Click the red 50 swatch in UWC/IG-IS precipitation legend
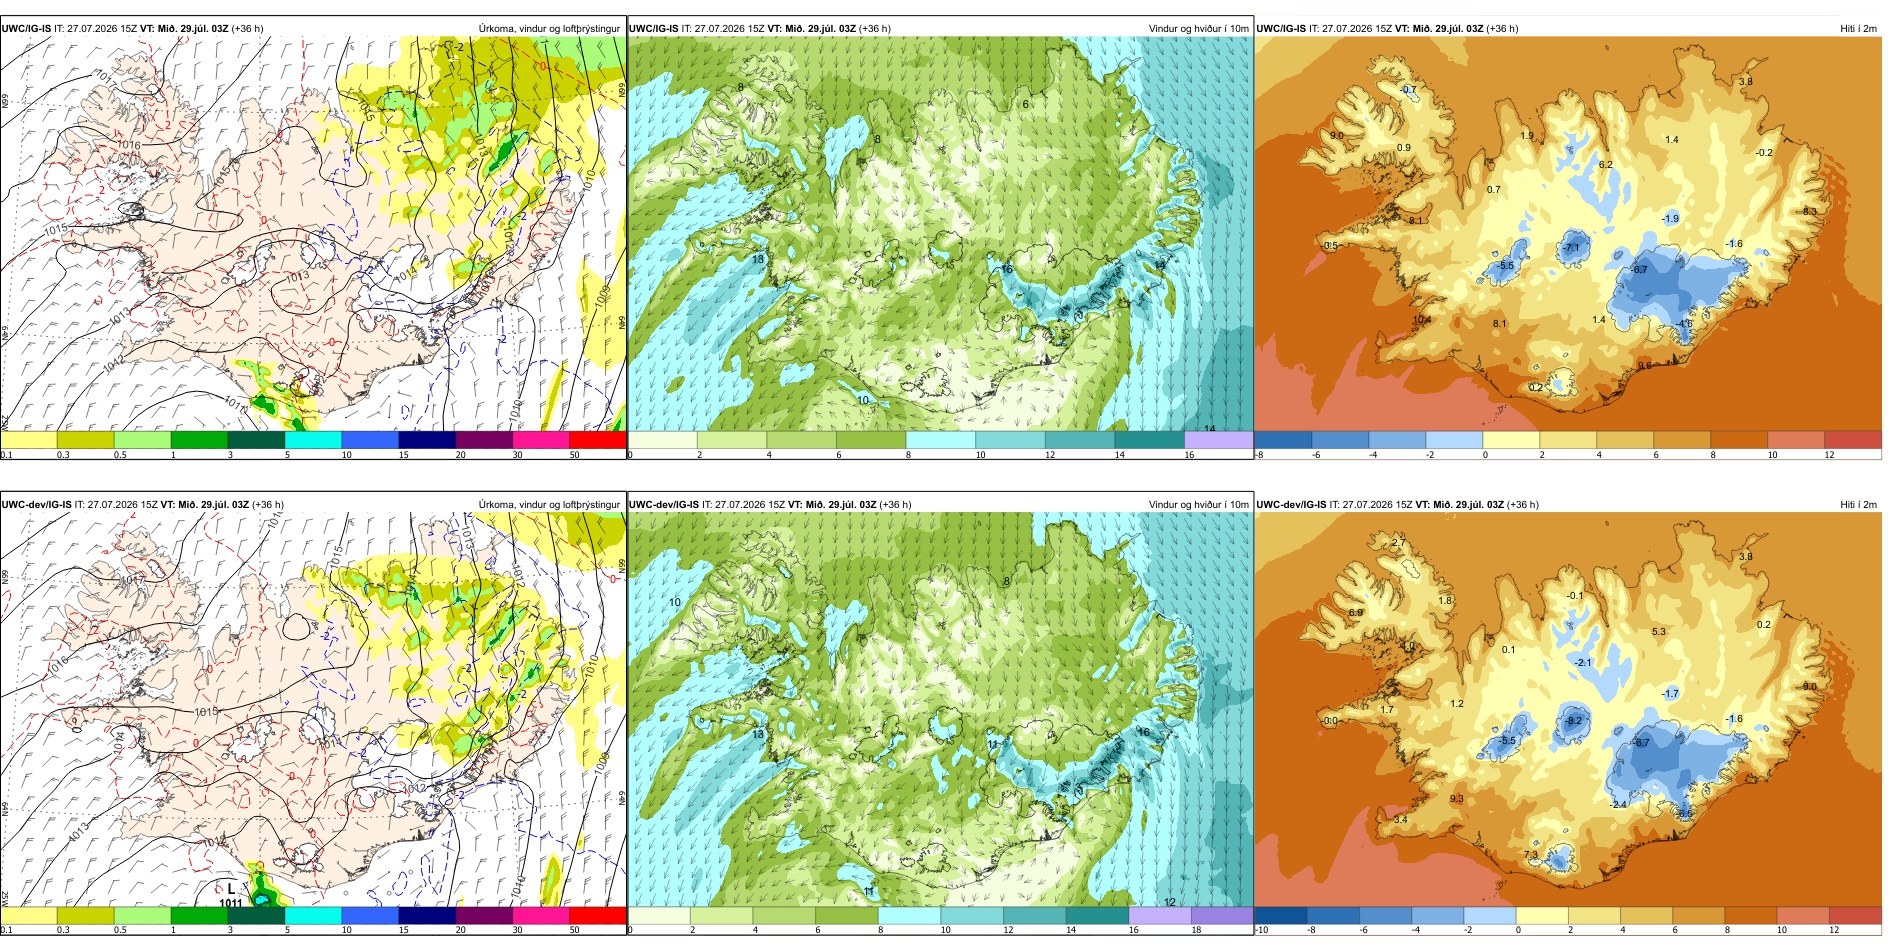 598,440
